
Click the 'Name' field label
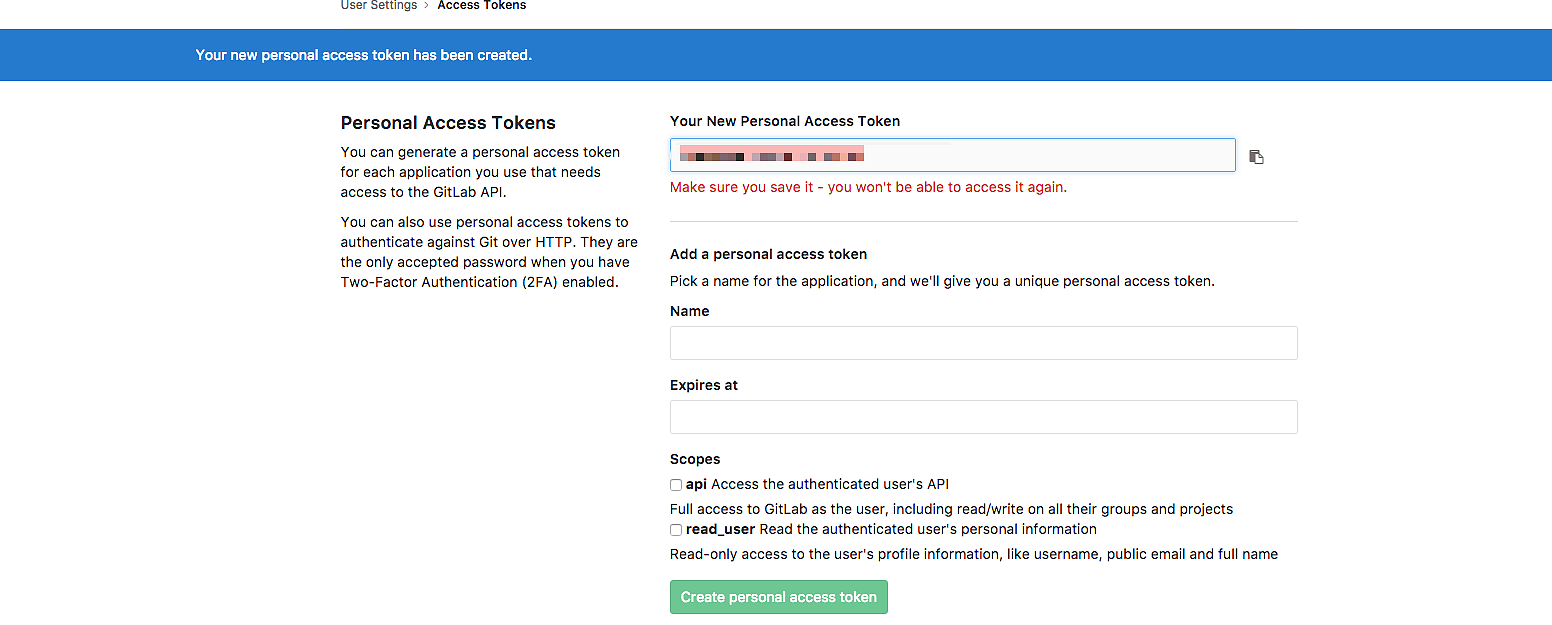pos(689,311)
